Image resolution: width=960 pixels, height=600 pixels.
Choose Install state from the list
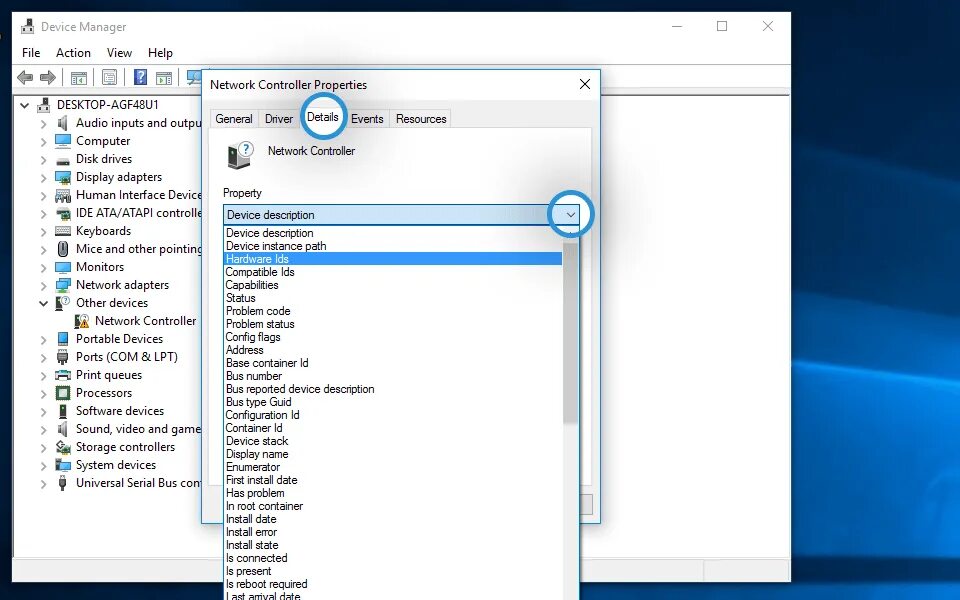click(393, 545)
